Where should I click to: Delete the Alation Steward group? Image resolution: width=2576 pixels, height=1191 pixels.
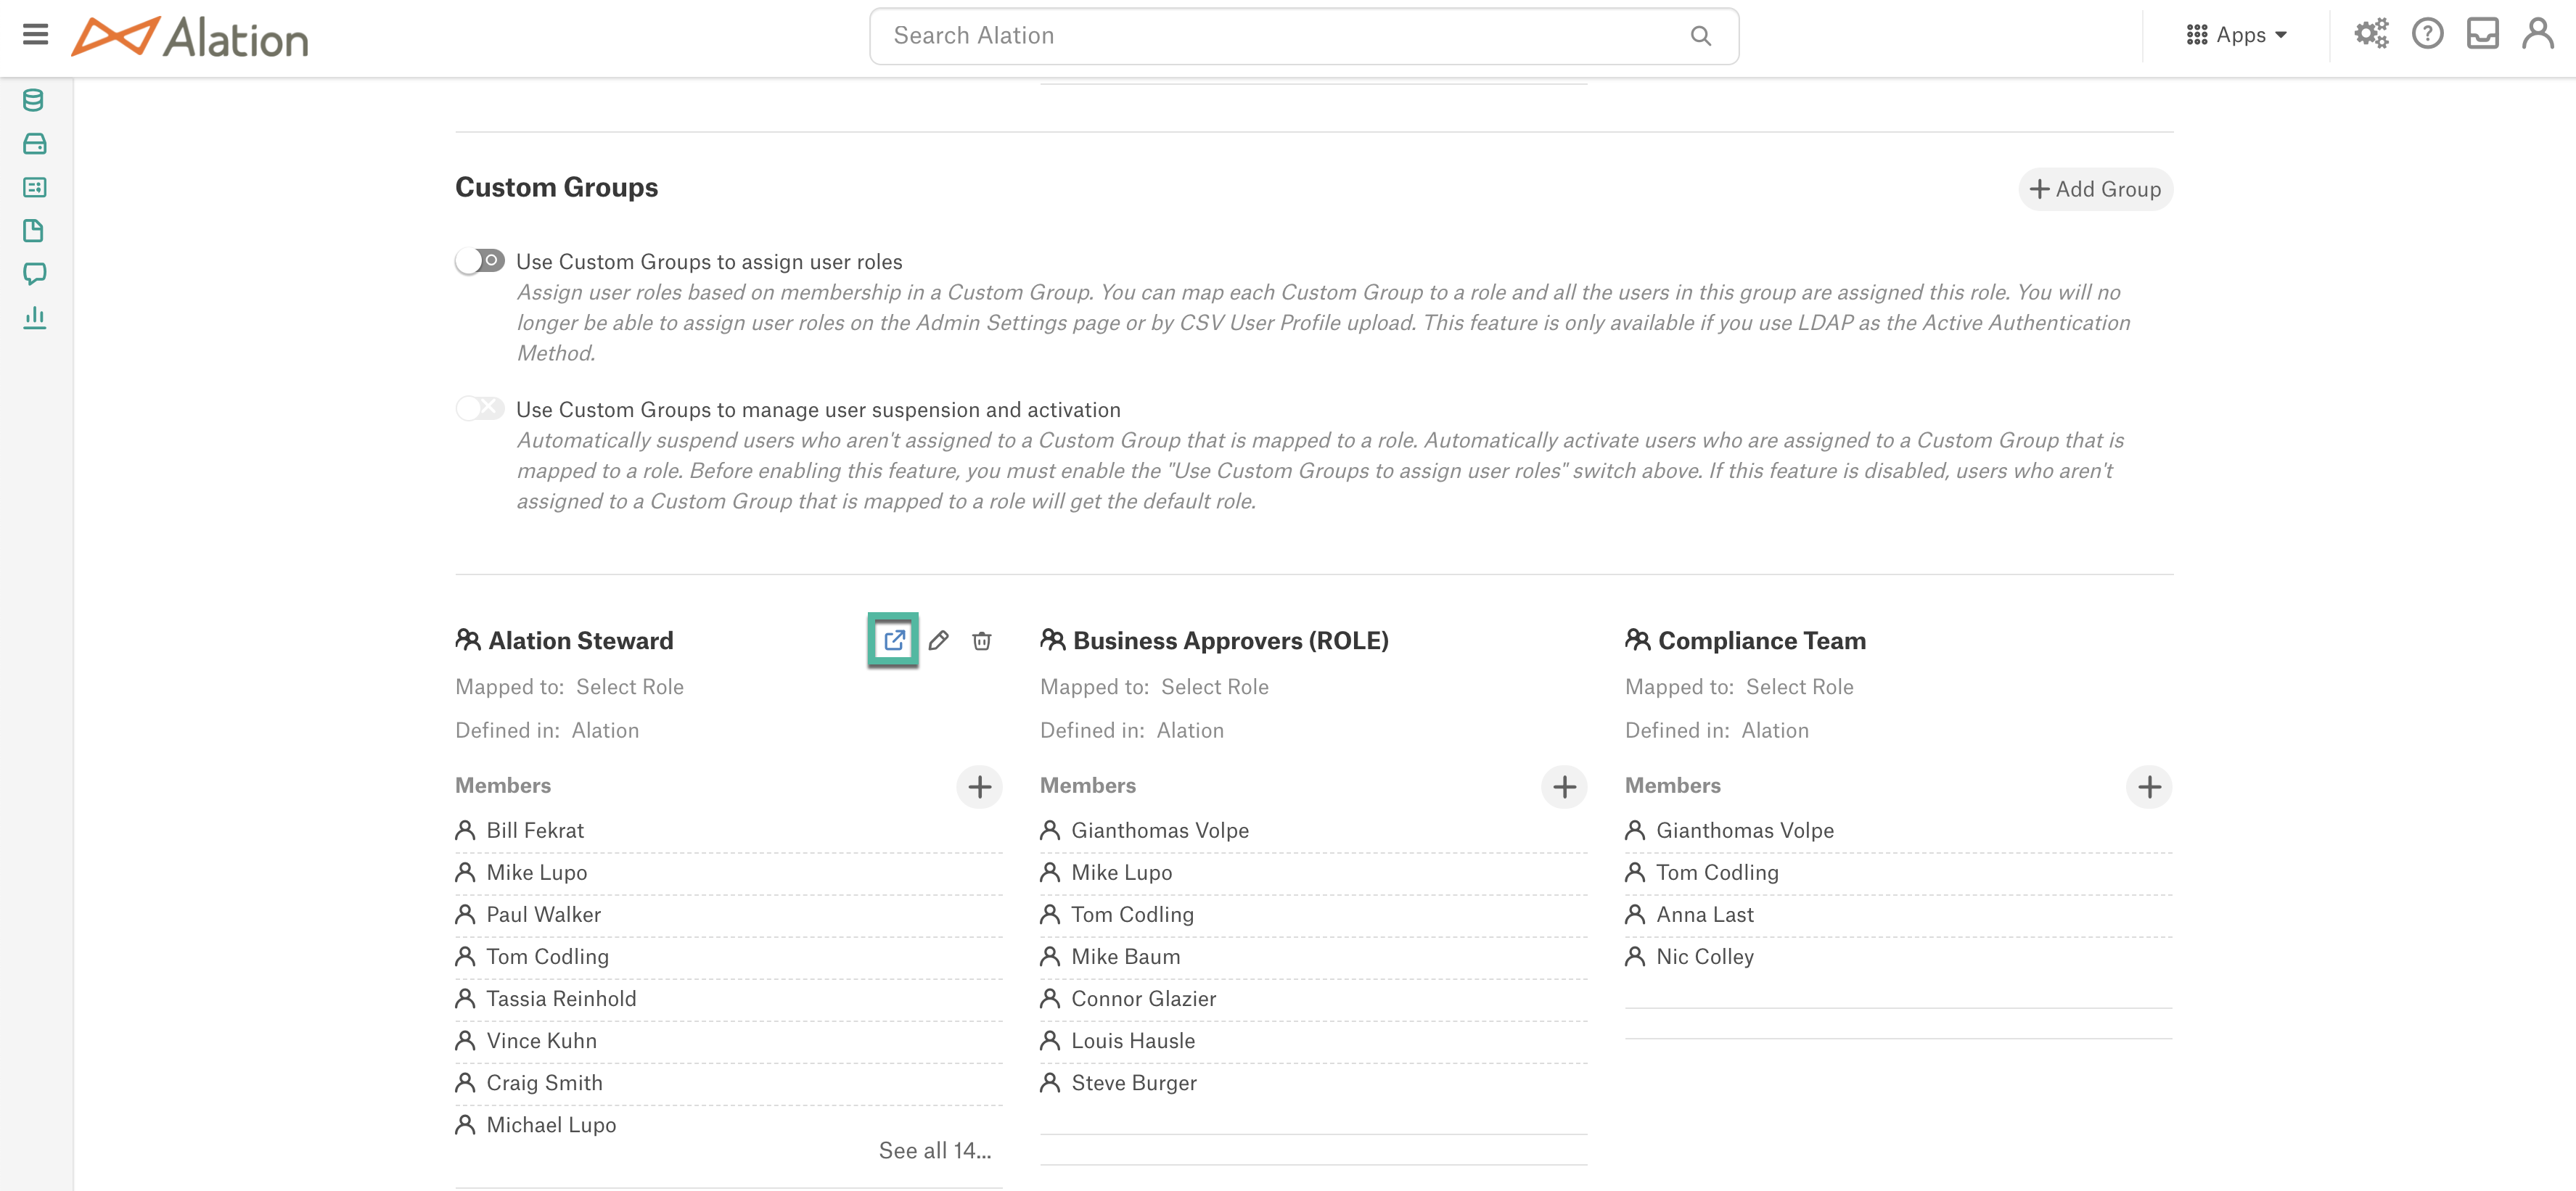(982, 640)
